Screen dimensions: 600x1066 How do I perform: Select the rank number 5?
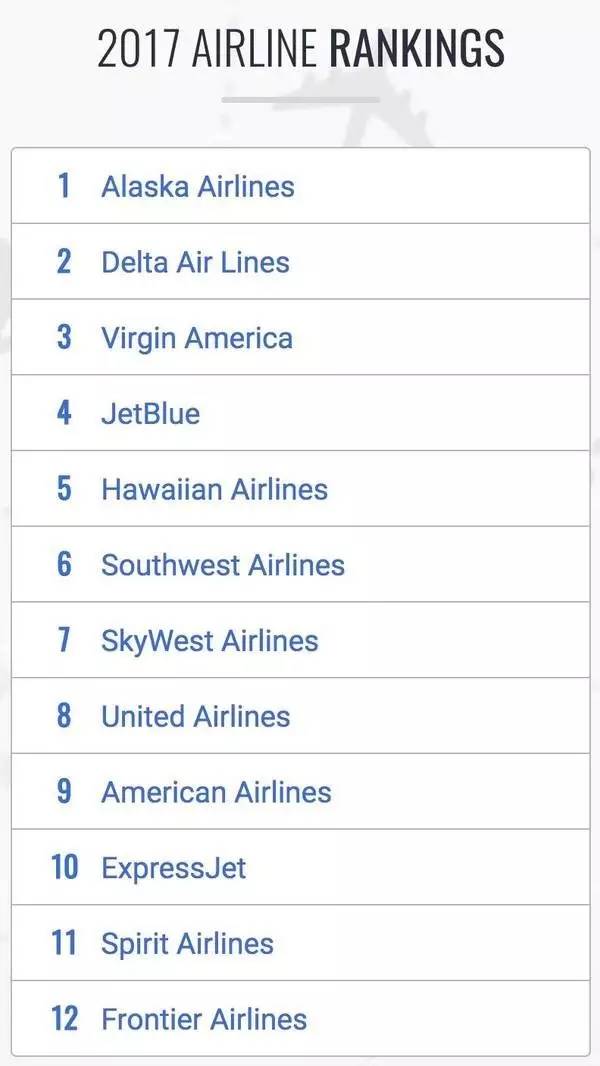pyautogui.click(x=64, y=489)
